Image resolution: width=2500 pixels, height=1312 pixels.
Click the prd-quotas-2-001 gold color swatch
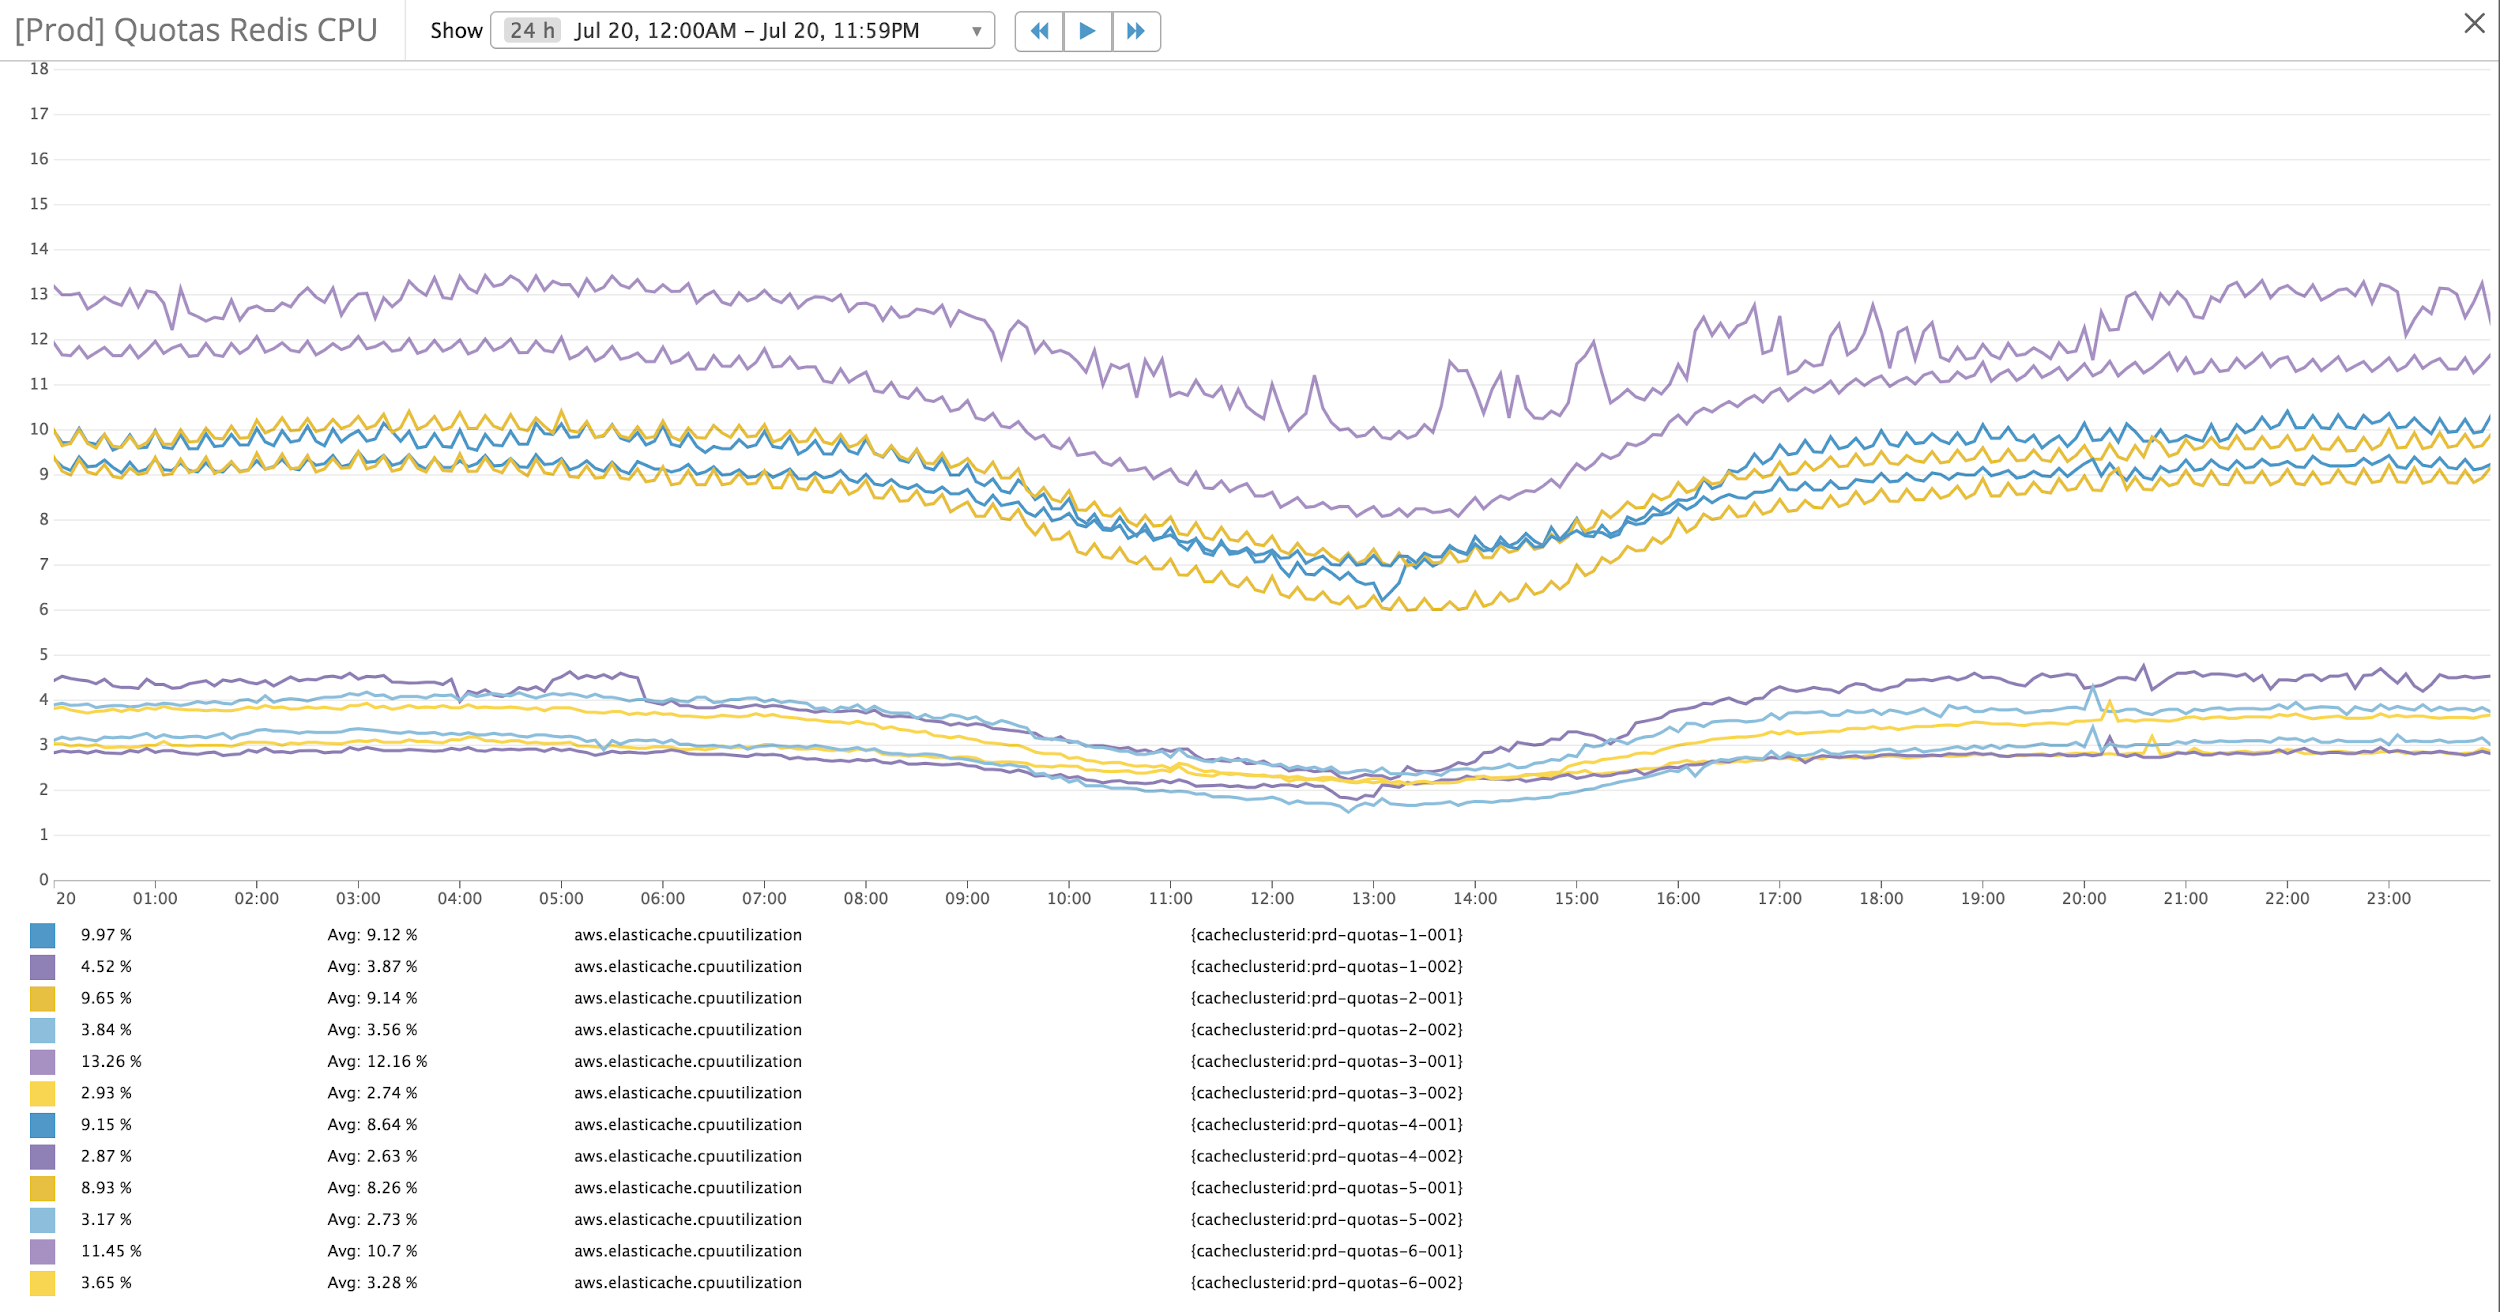tap(42, 998)
